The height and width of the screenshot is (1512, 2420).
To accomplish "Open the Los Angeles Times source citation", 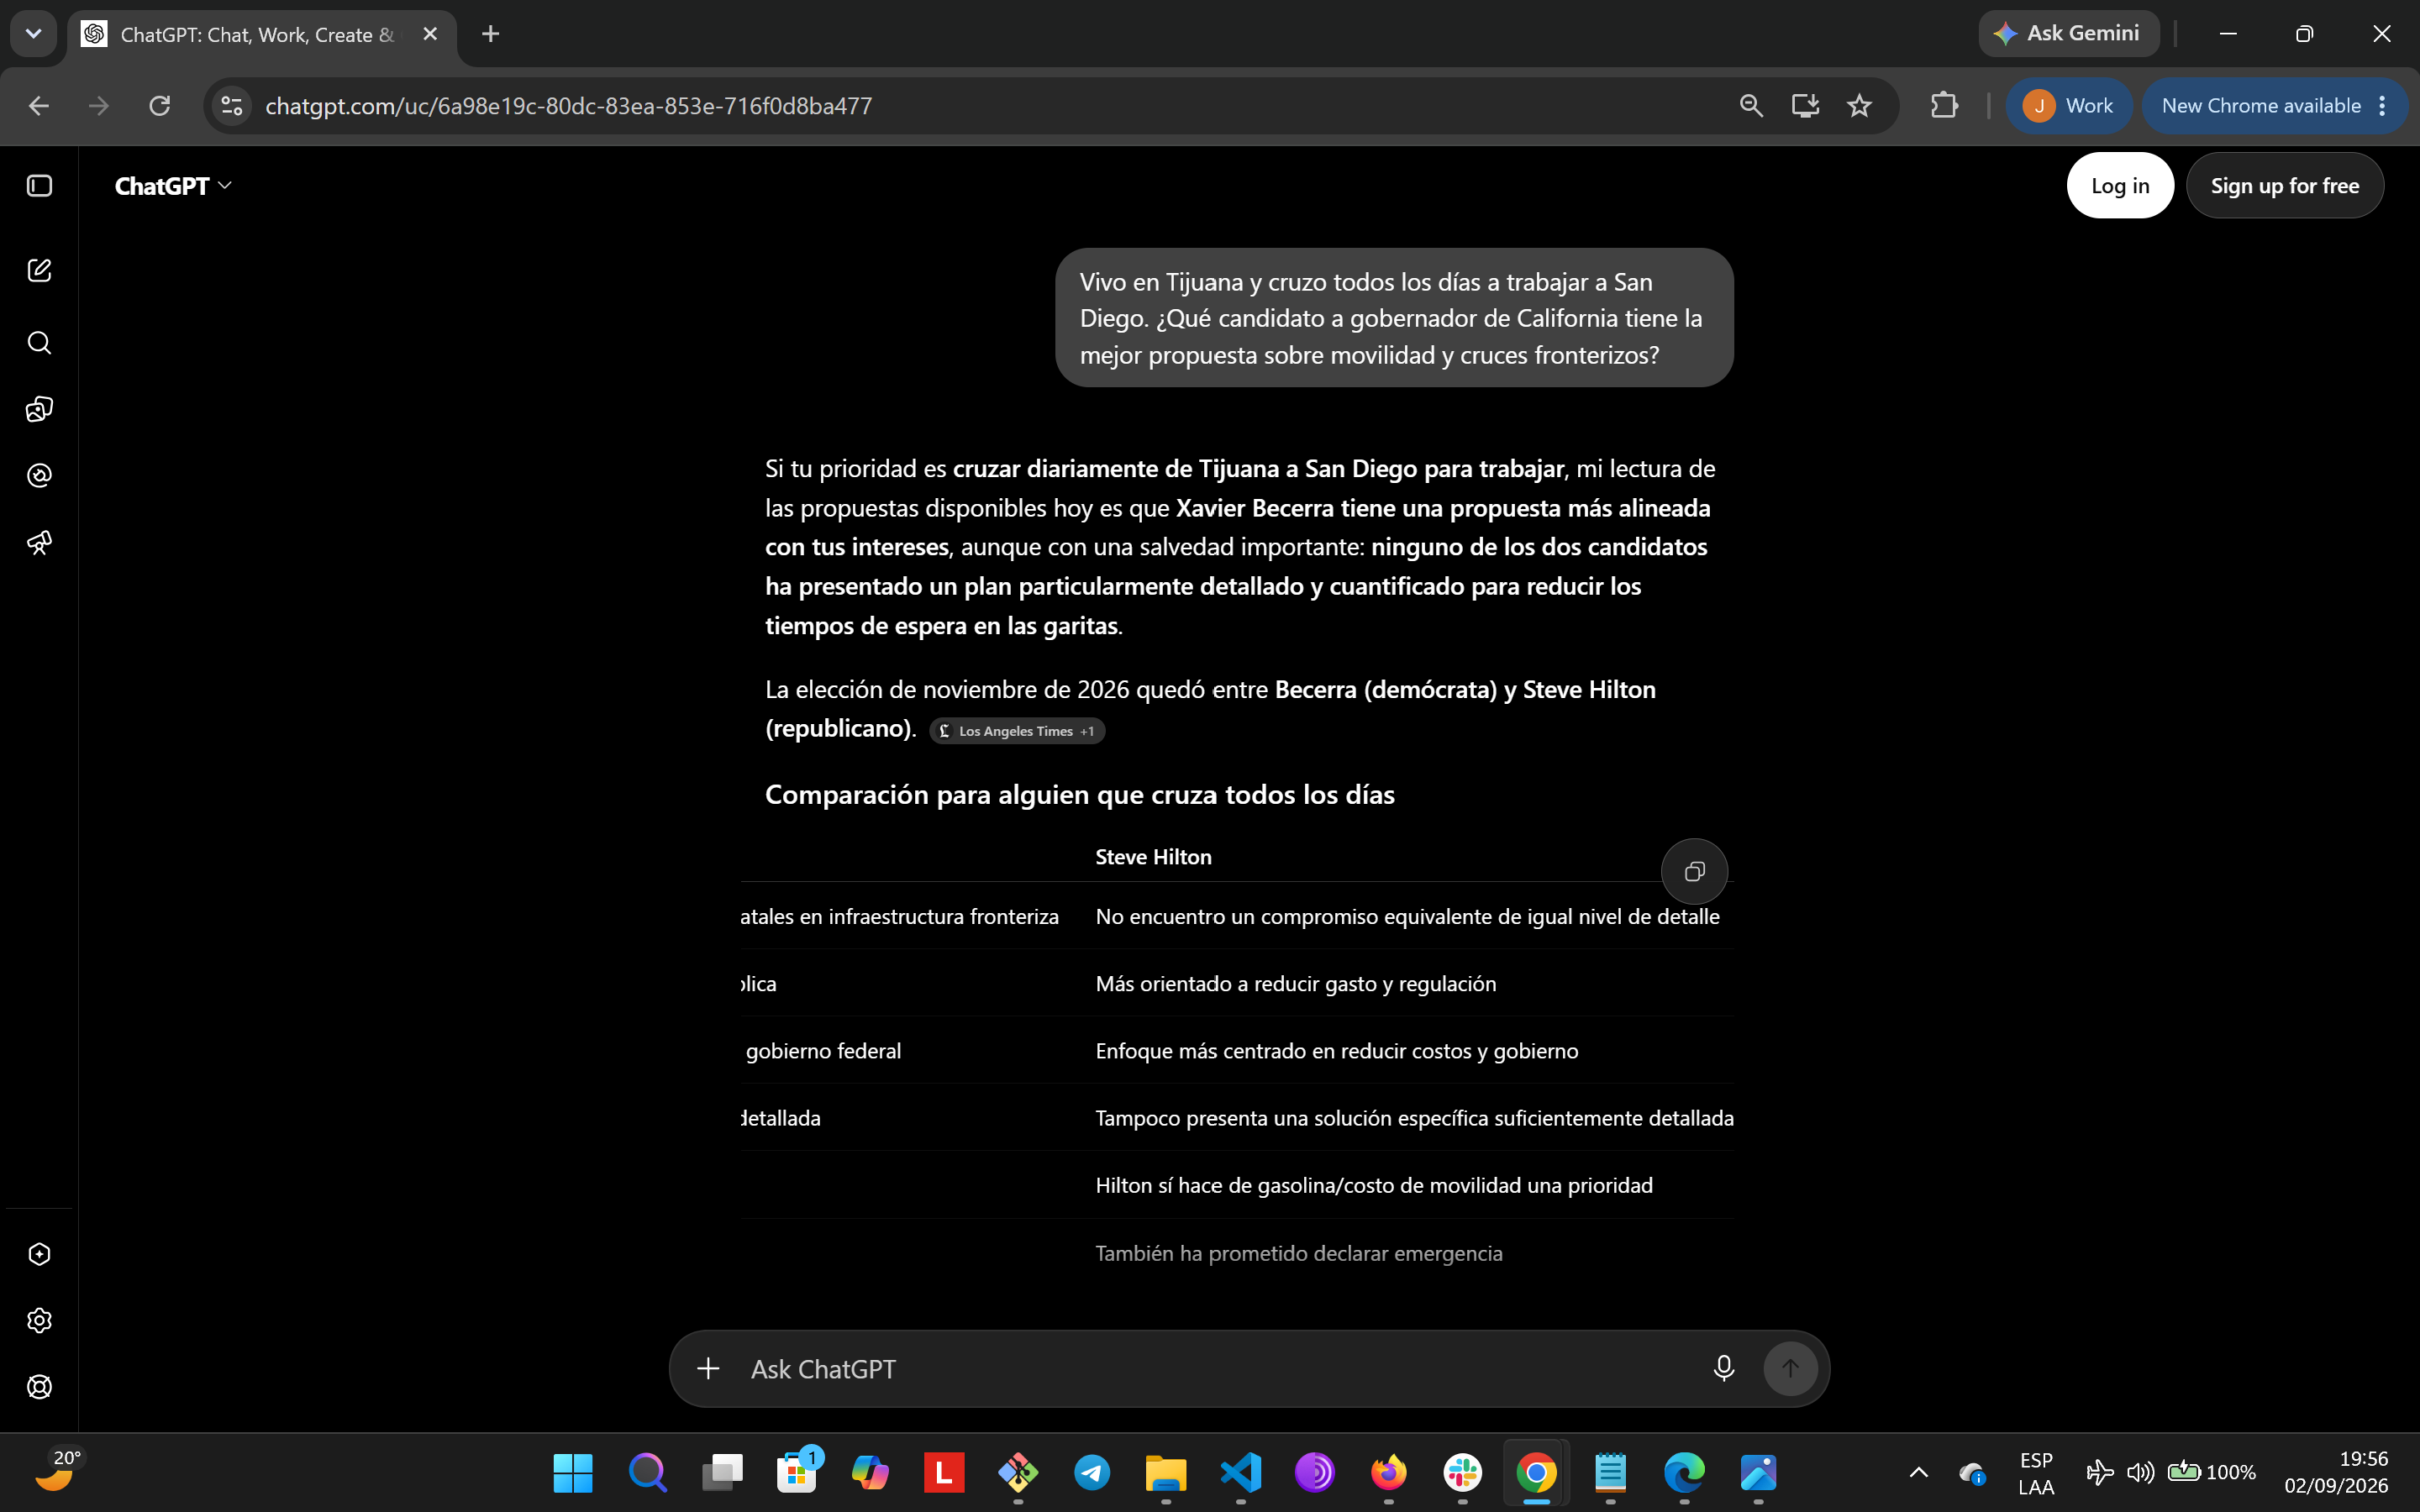I will coord(1017,731).
